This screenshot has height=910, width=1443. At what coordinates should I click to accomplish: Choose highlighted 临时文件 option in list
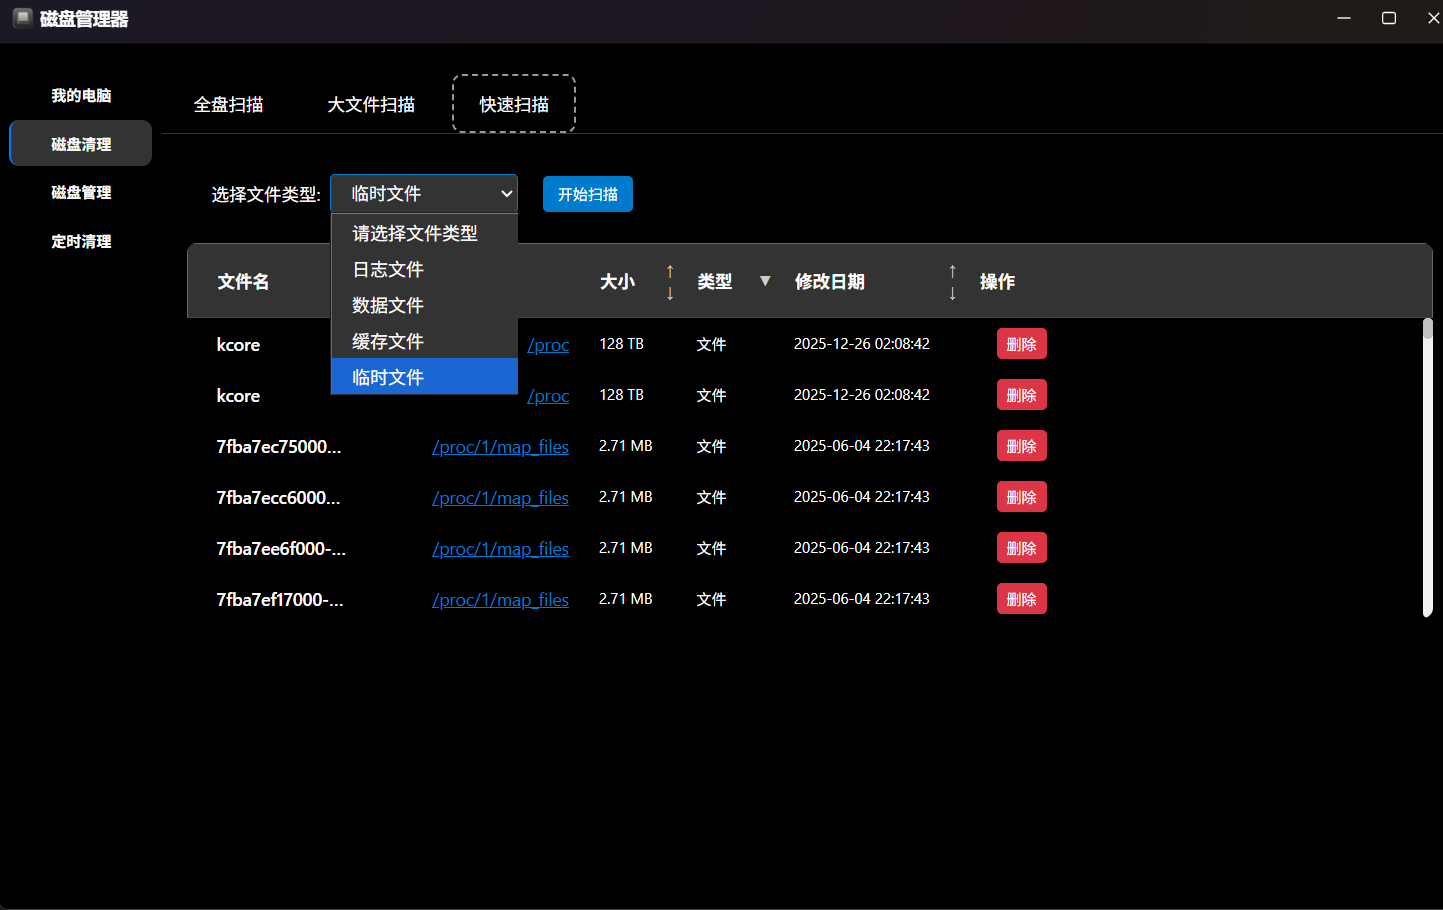pyautogui.click(x=424, y=377)
